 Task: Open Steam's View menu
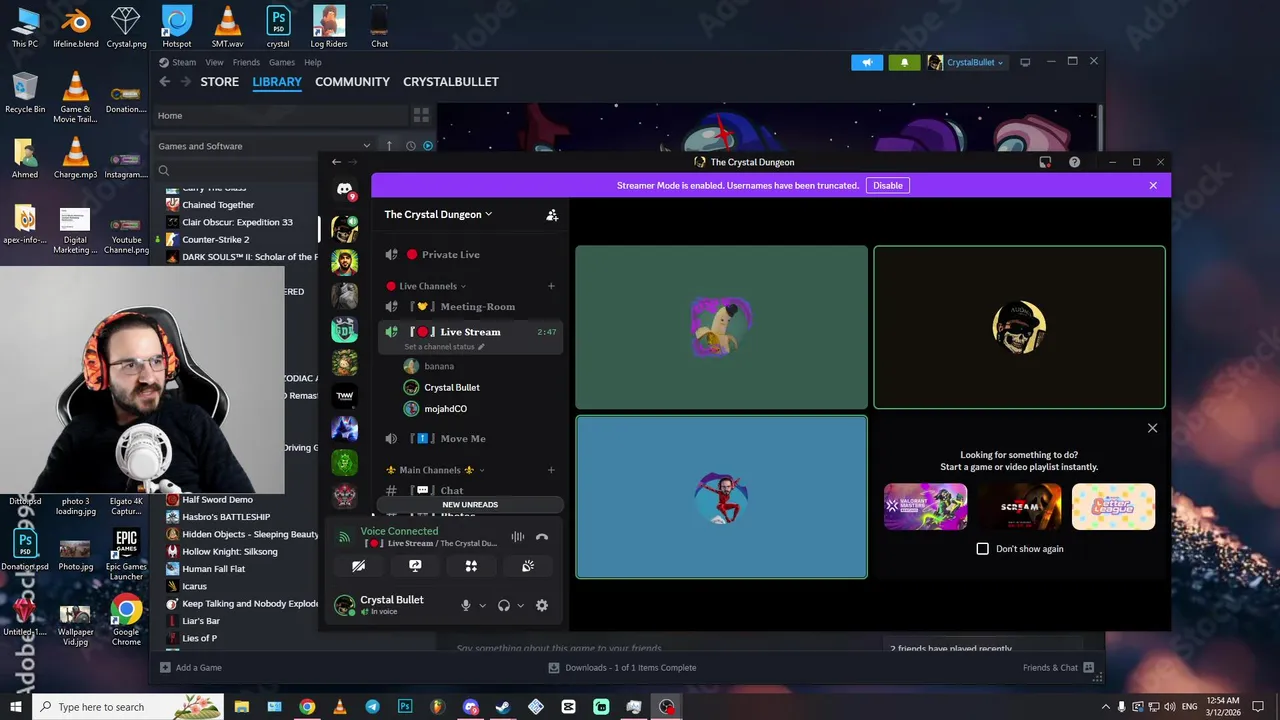214,62
